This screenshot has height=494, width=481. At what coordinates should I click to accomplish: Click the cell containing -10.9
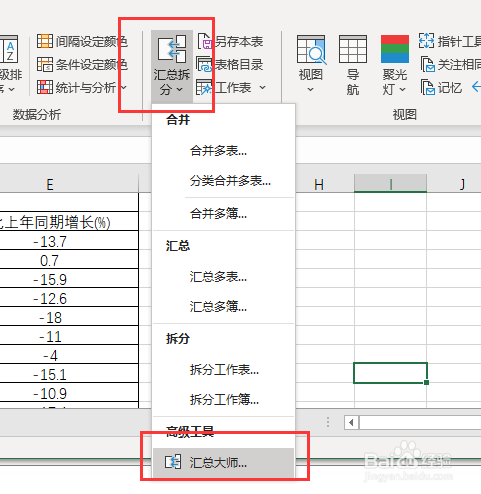(69, 393)
